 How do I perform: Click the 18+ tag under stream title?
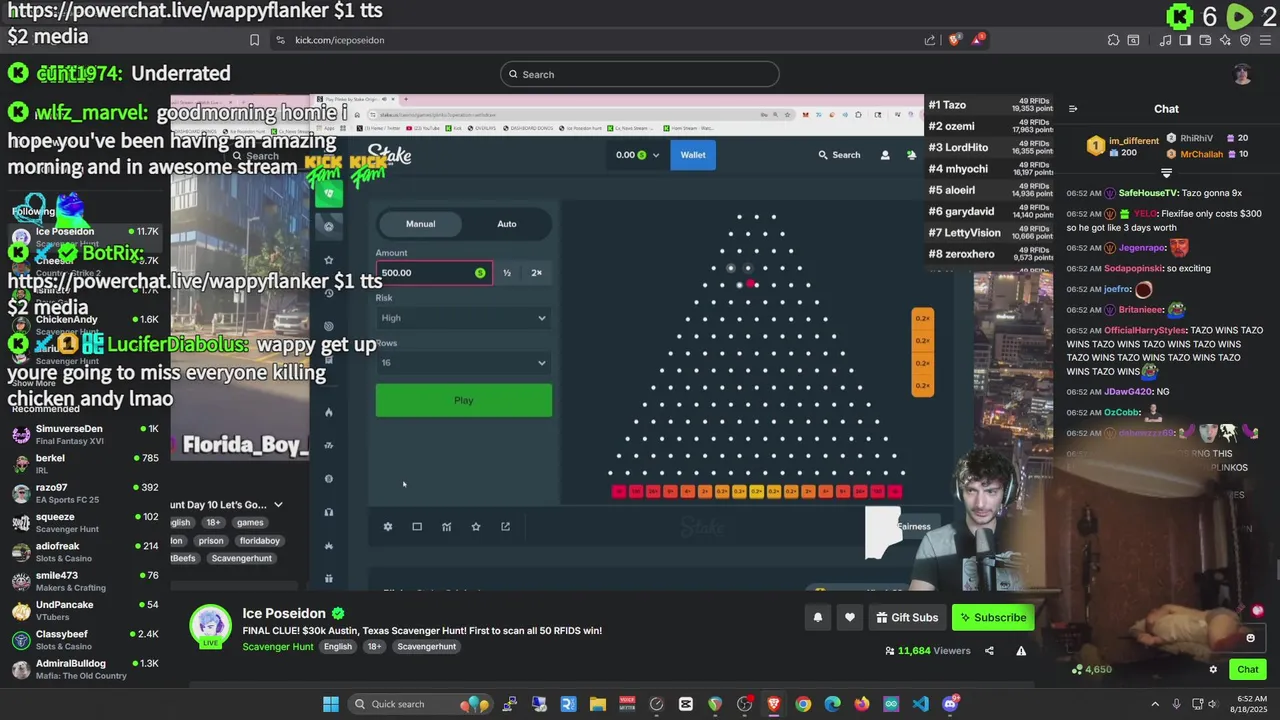click(374, 647)
